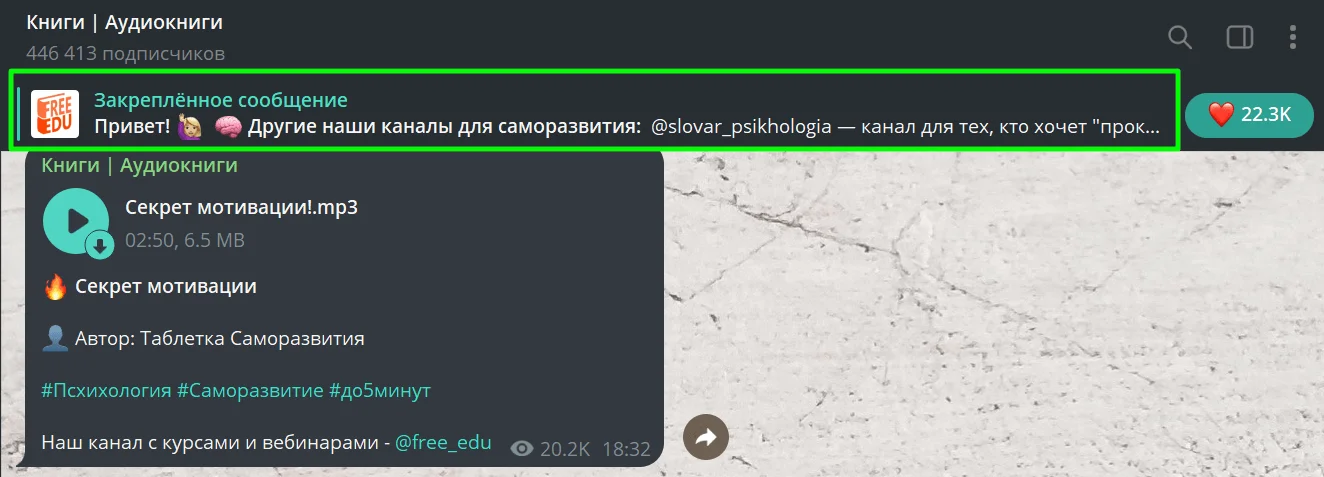Click the Секрет мотивации!.mp3 file name

click(241, 207)
